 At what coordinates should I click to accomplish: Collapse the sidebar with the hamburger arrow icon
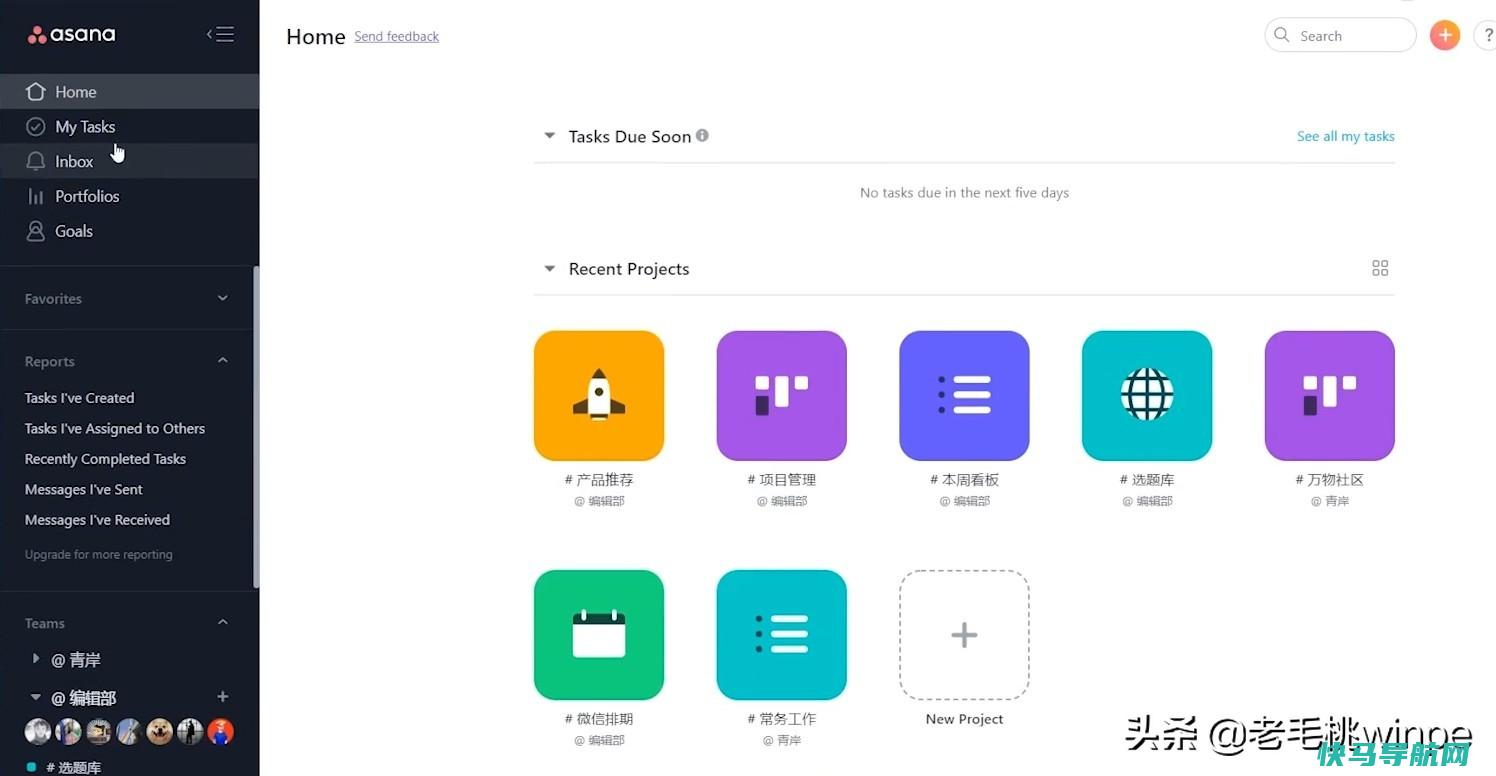(220, 35)
